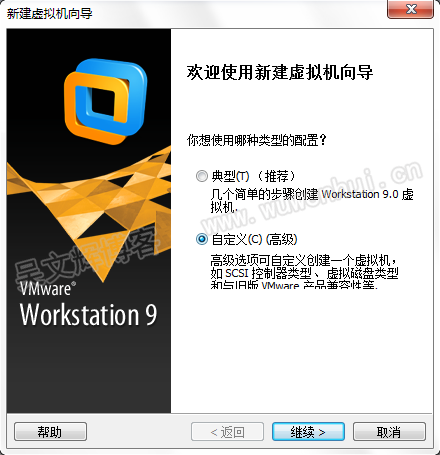The width and height of the screenshot is (440, 455).
Task: Click the VMware brand text in banner
Action: click(x=47, y=288)
